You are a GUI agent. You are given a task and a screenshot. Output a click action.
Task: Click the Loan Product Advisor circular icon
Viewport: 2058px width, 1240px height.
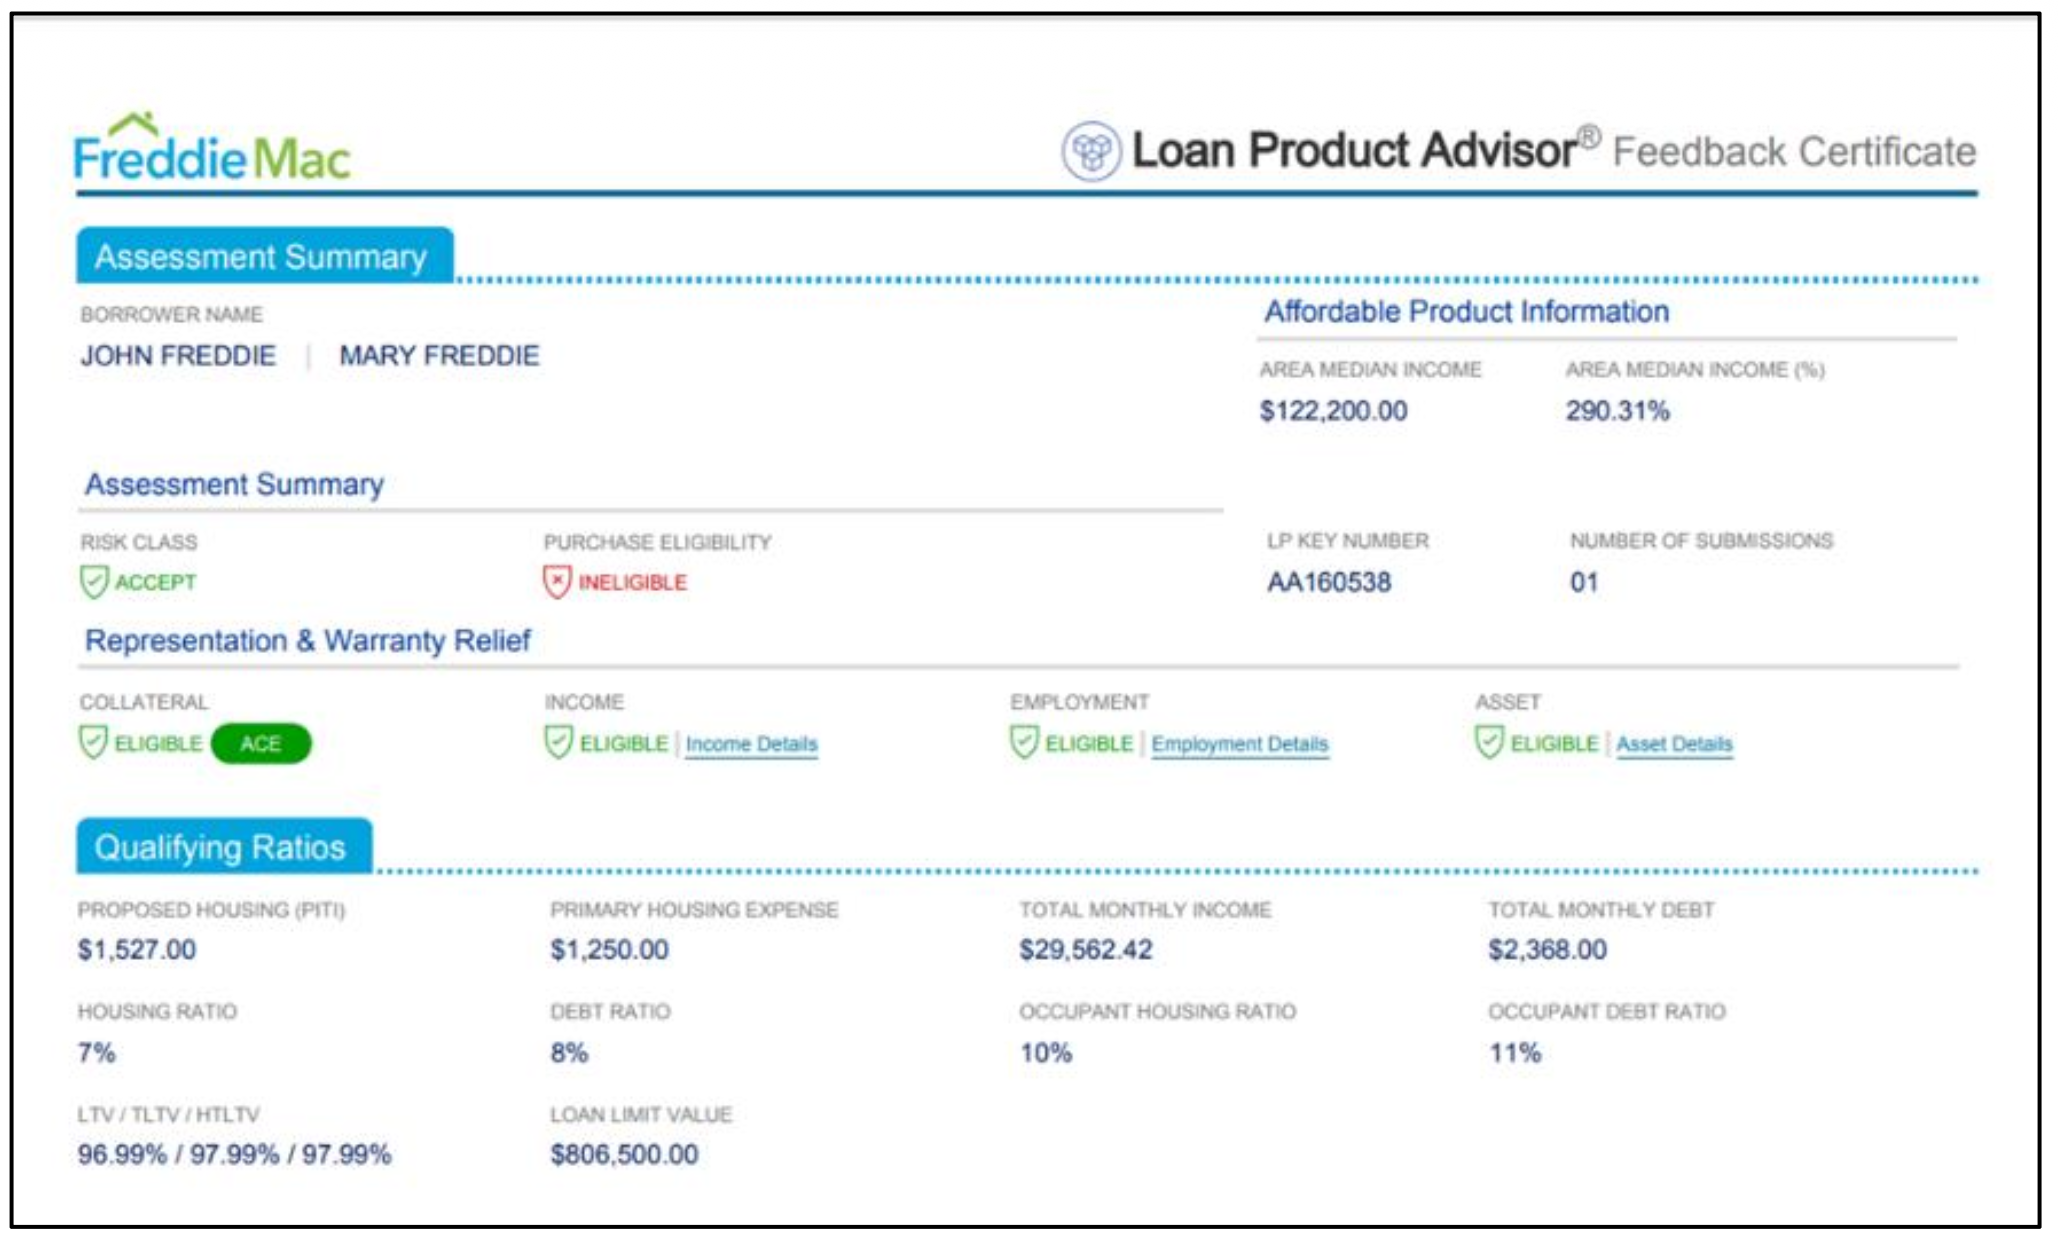pos(1090,151)
